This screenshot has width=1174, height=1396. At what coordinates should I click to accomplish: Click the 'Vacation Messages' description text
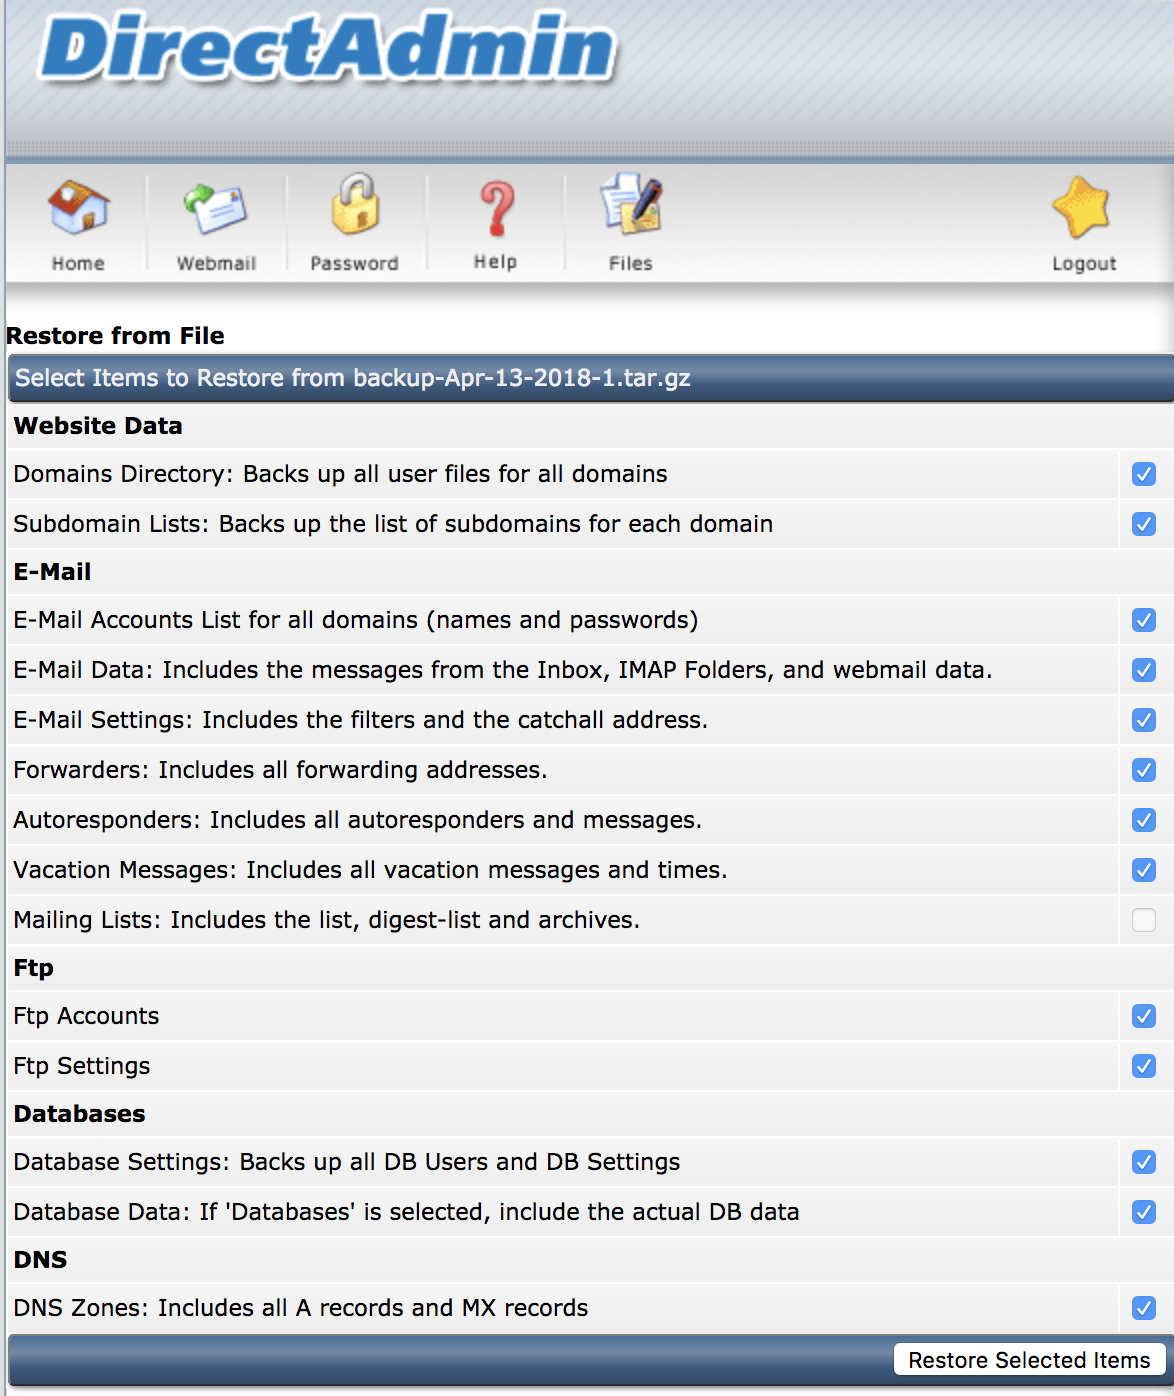pyautogui.click(x=371, y=870)
